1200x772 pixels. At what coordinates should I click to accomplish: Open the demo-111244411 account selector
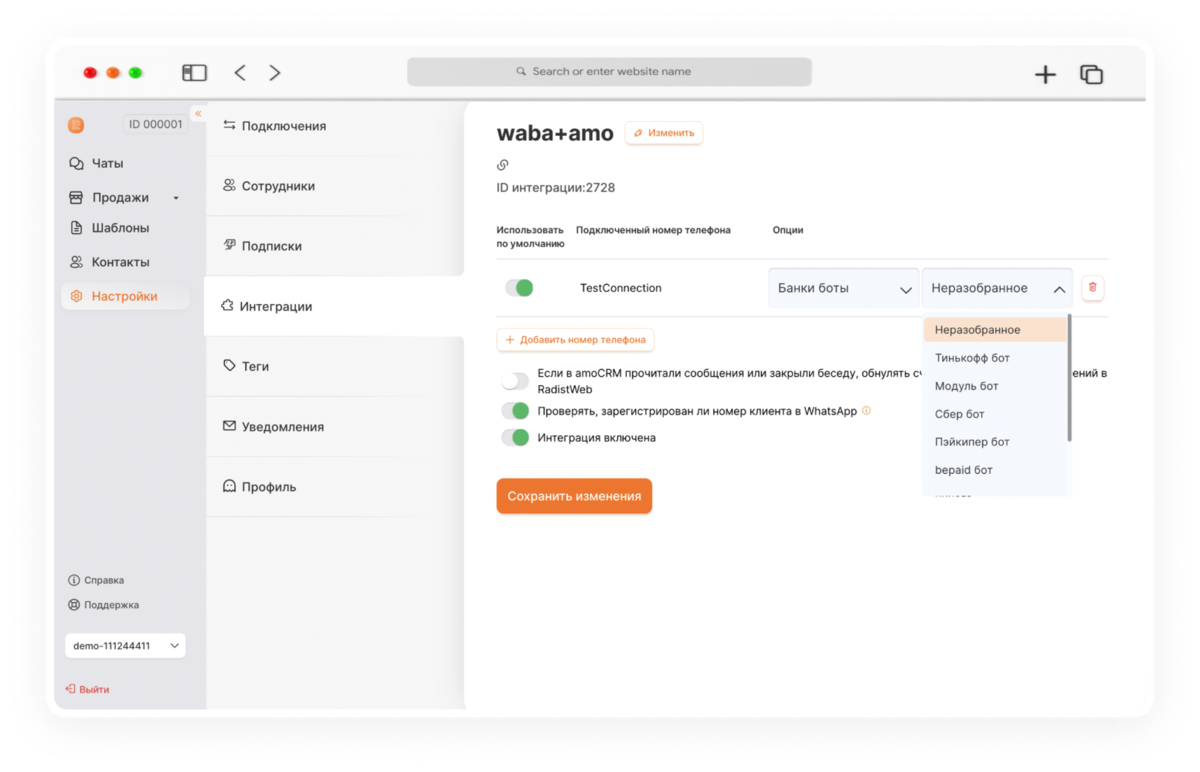coord(125,646)
